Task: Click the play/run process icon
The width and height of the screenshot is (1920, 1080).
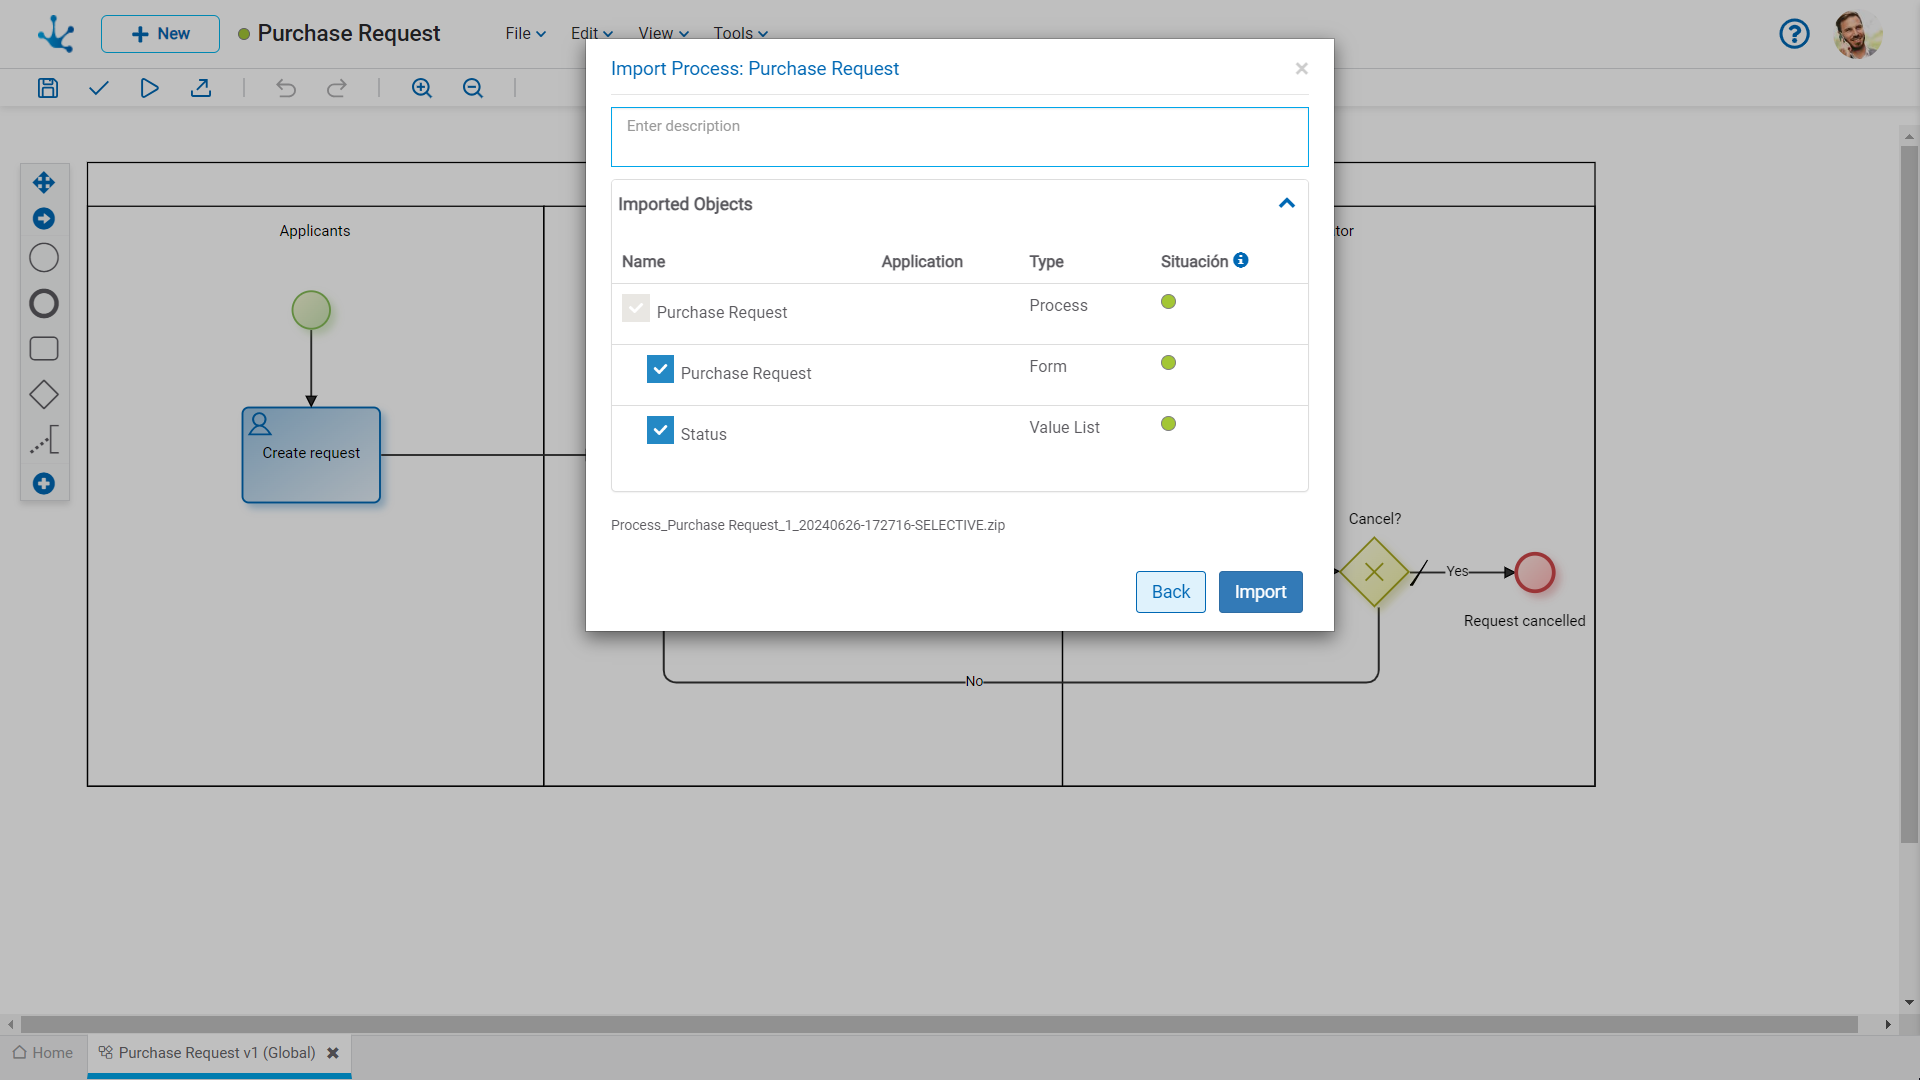Action: [149, 88]
